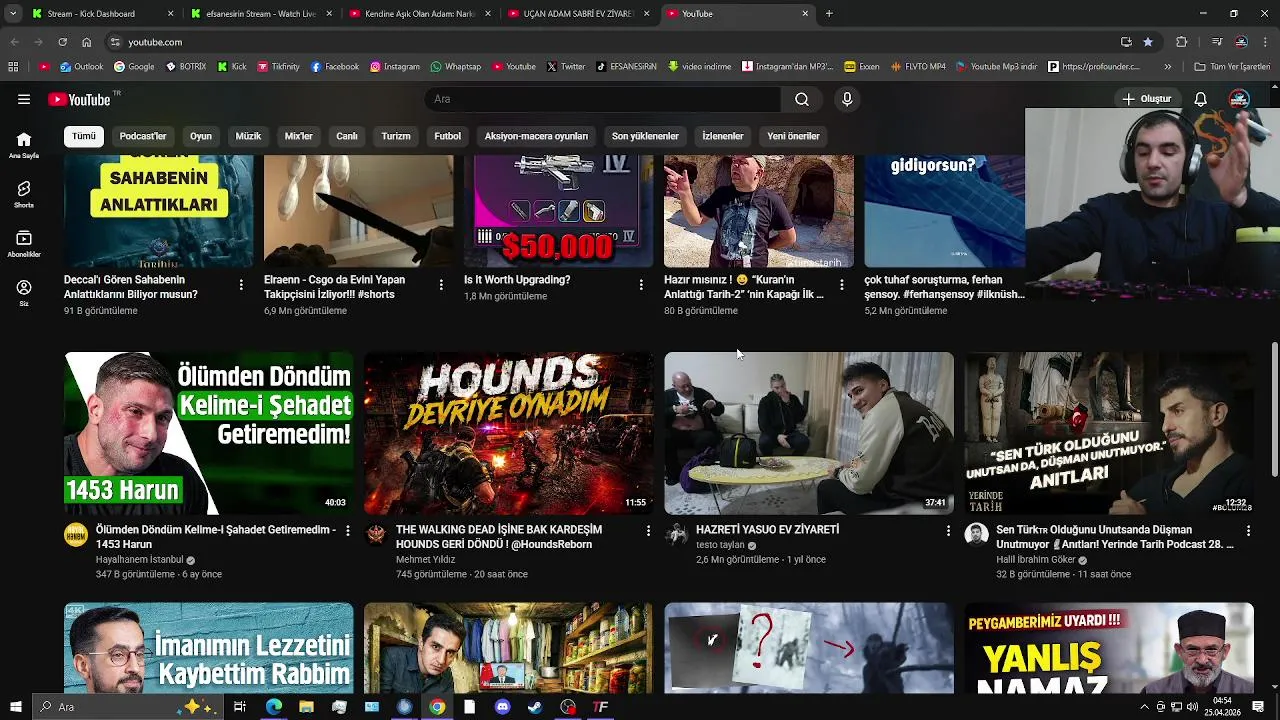
Task: Click the browser home button
Action: coord(87,42)
